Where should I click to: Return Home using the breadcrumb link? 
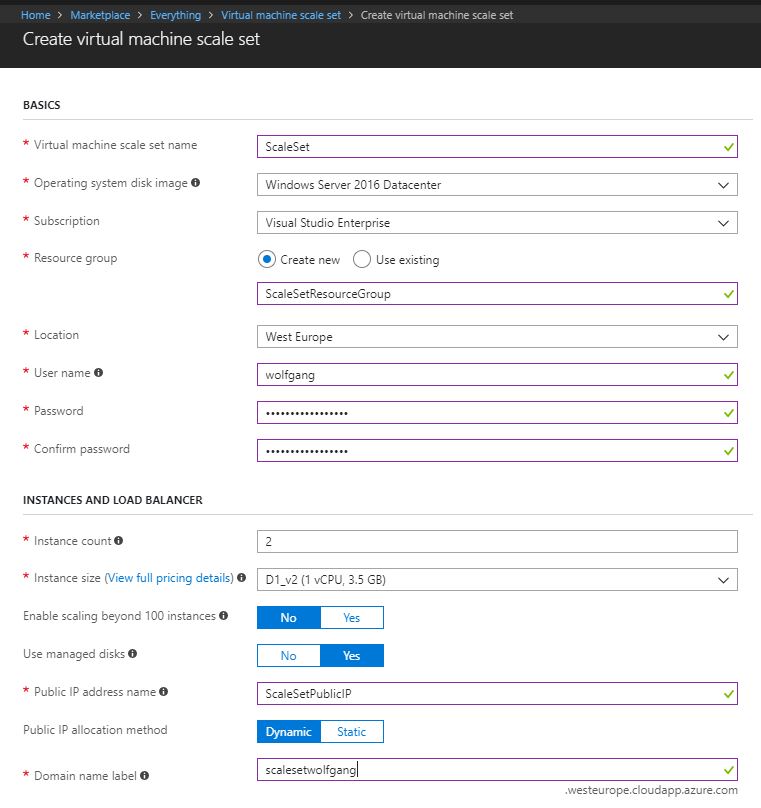pyautogui.click(x=35, y=15)
